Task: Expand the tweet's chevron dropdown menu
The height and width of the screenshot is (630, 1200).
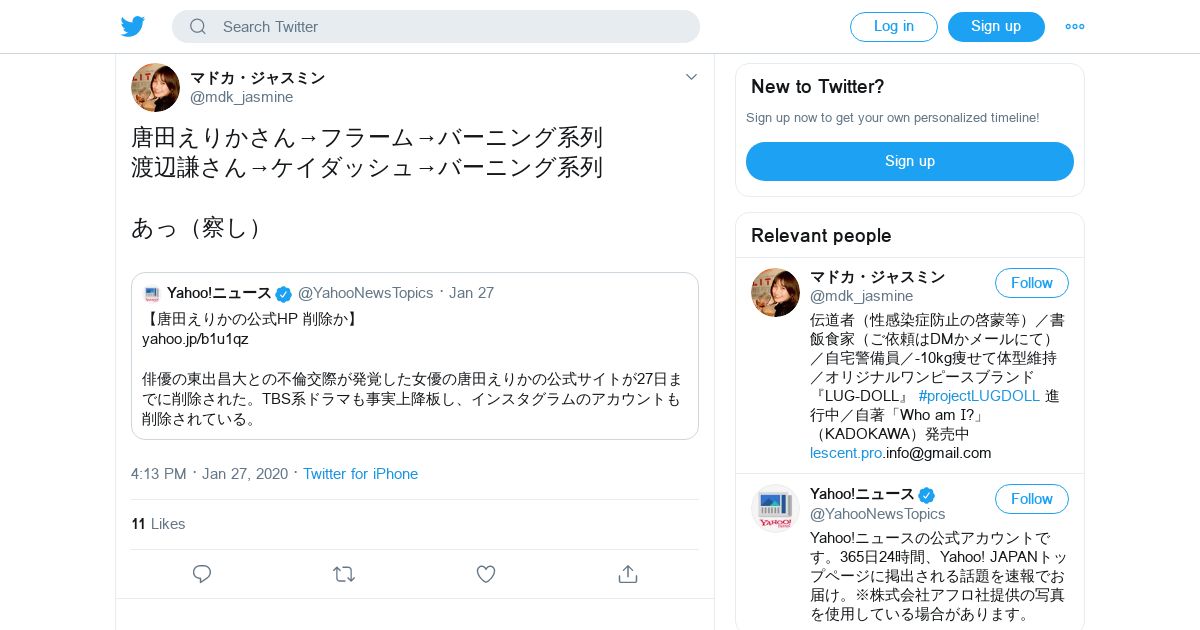Action: tap(691, 77)
